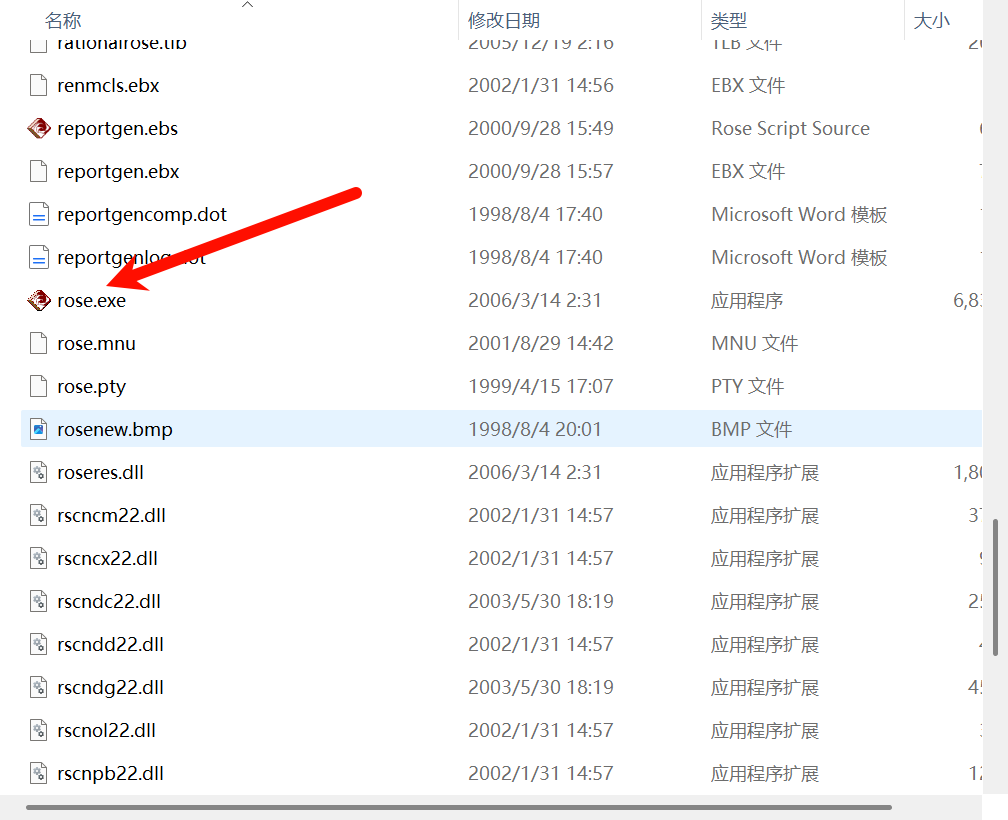This screenshot has width=1008, height=820.
Task: Select file name rscncx22.dll
Action: [x=107, y=558]
